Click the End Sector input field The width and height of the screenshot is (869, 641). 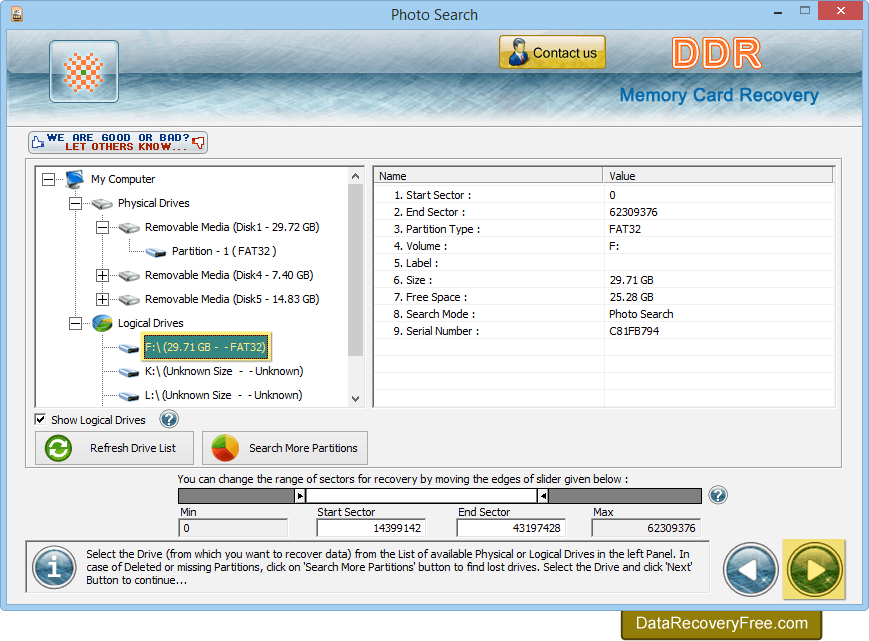coord(510,528)
